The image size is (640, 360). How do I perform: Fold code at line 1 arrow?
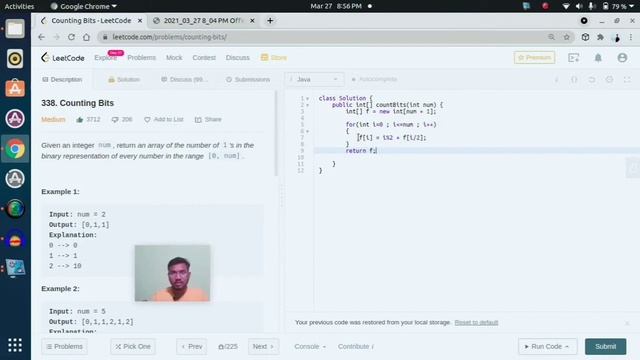coord(307,98)
